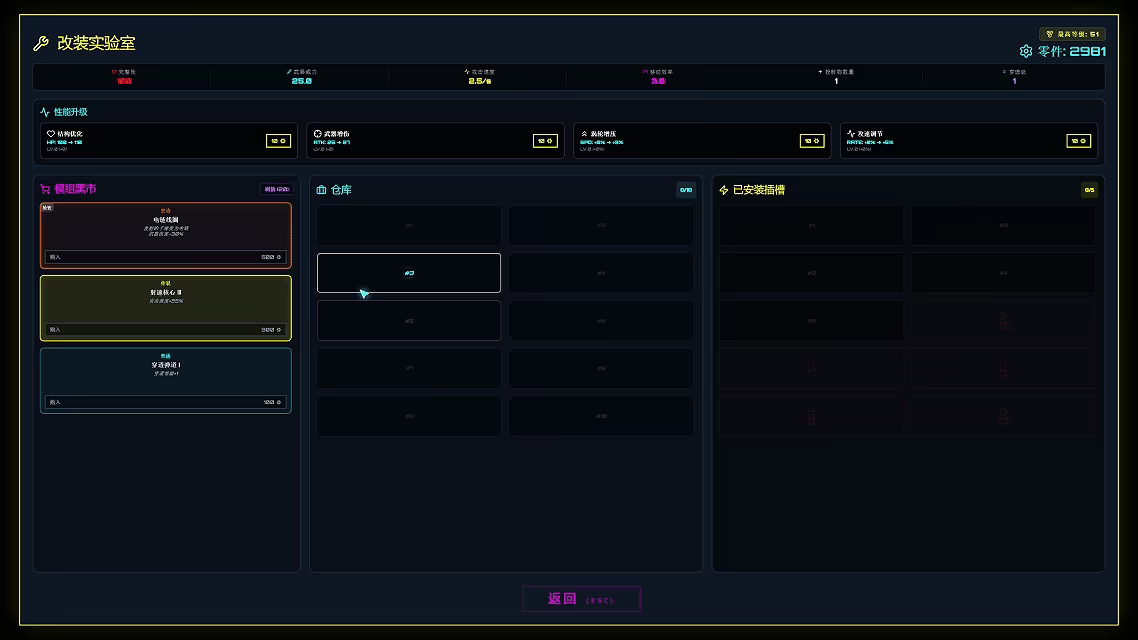
Task: Select warehouse slot #6
Action: 601,321
